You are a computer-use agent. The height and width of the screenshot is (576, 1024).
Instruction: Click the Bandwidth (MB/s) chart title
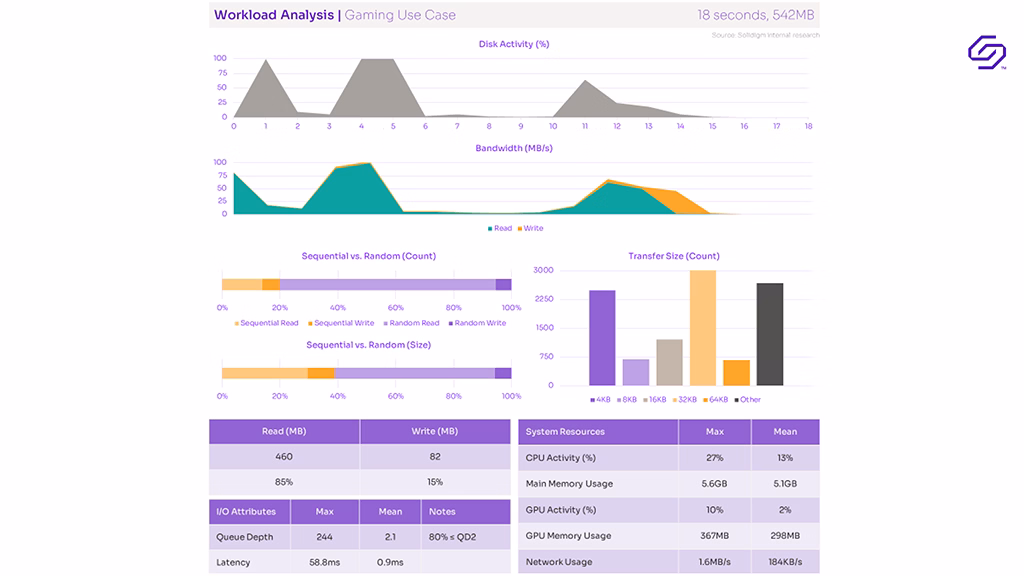pos(514,148)
